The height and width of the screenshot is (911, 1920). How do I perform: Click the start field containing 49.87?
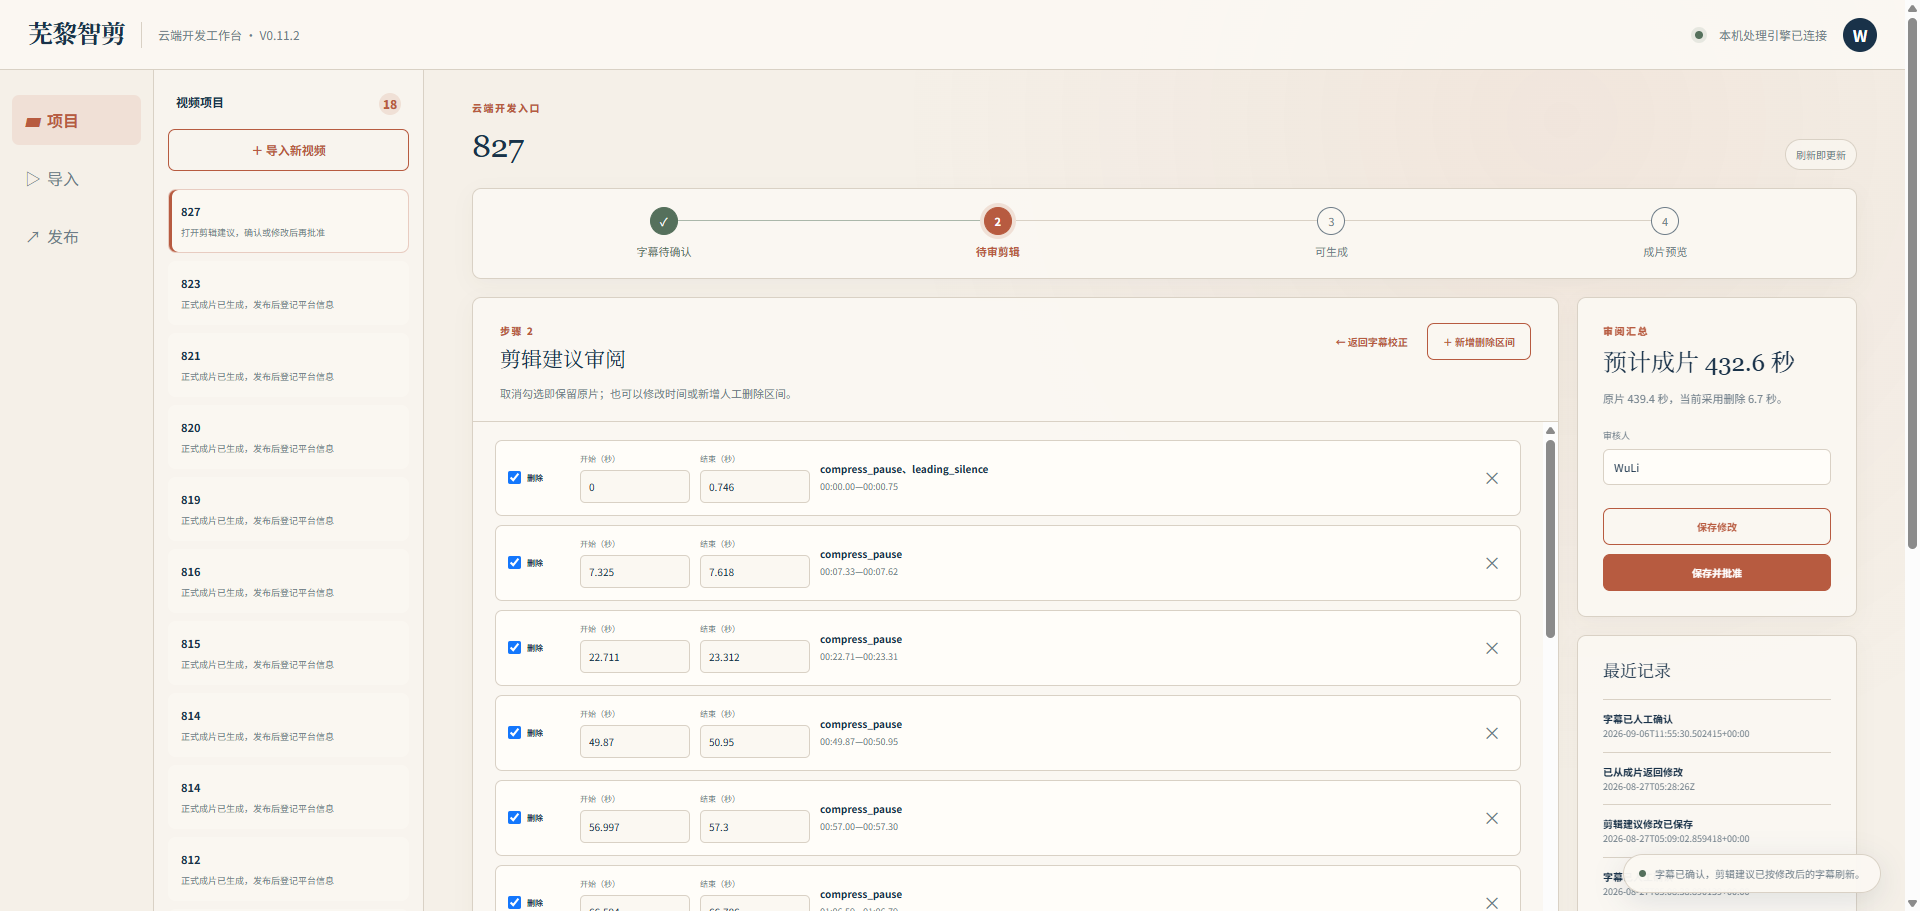tap(634, 742)
